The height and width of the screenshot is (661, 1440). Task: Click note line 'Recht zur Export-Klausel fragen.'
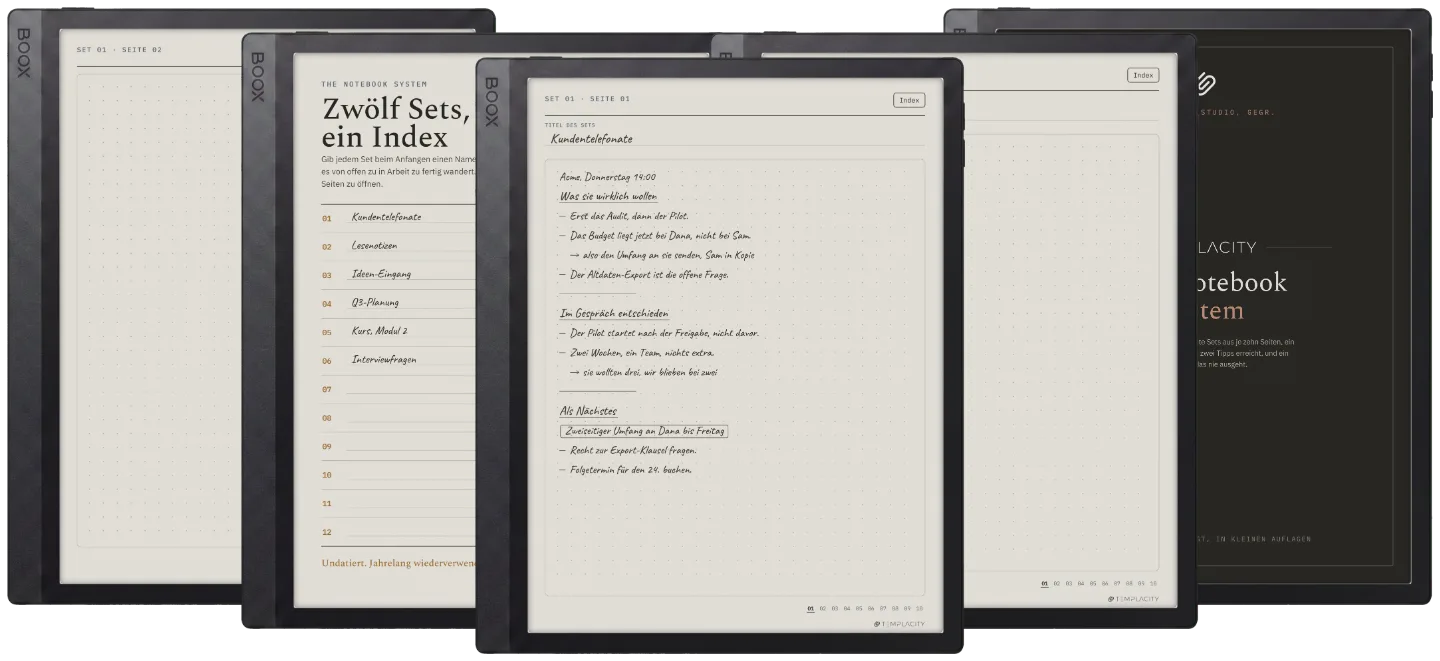[628, 450]
